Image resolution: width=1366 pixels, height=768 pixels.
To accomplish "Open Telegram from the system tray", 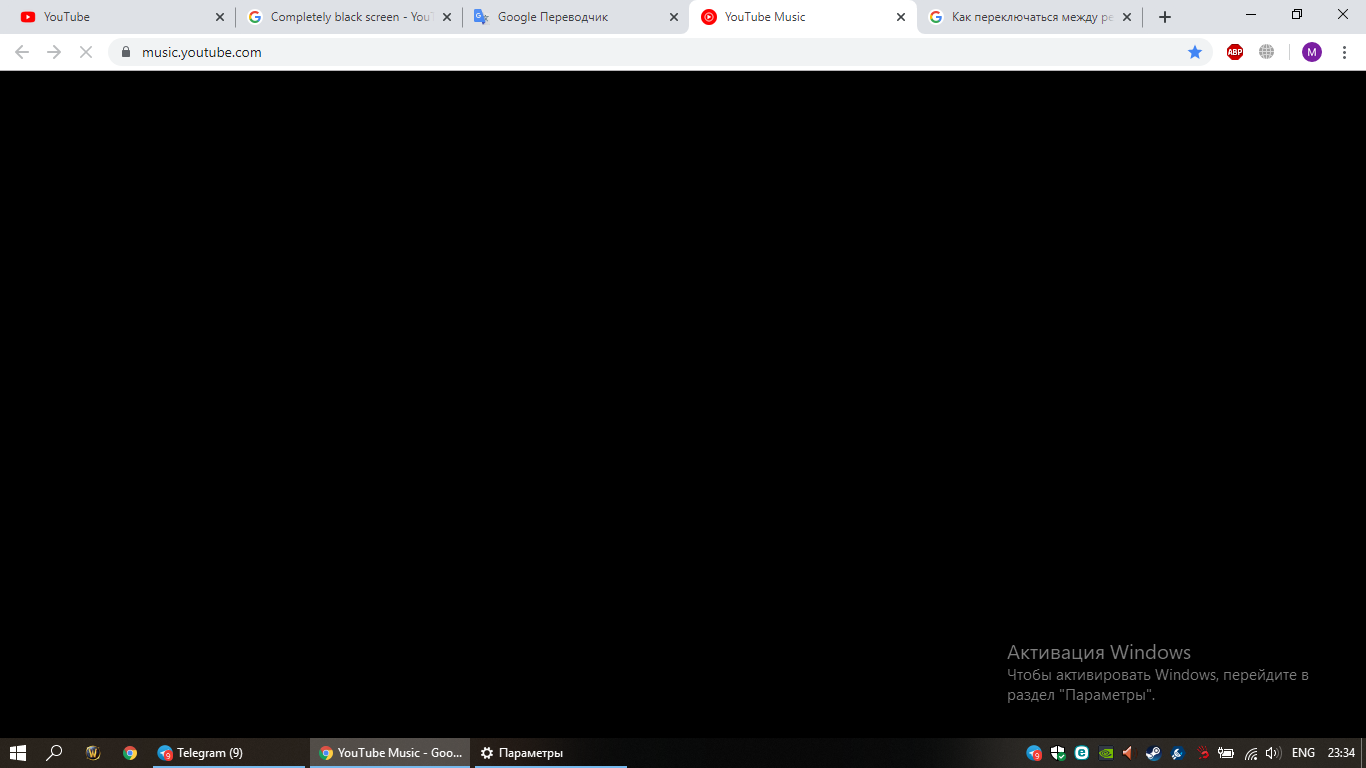I will (1033, 753).
